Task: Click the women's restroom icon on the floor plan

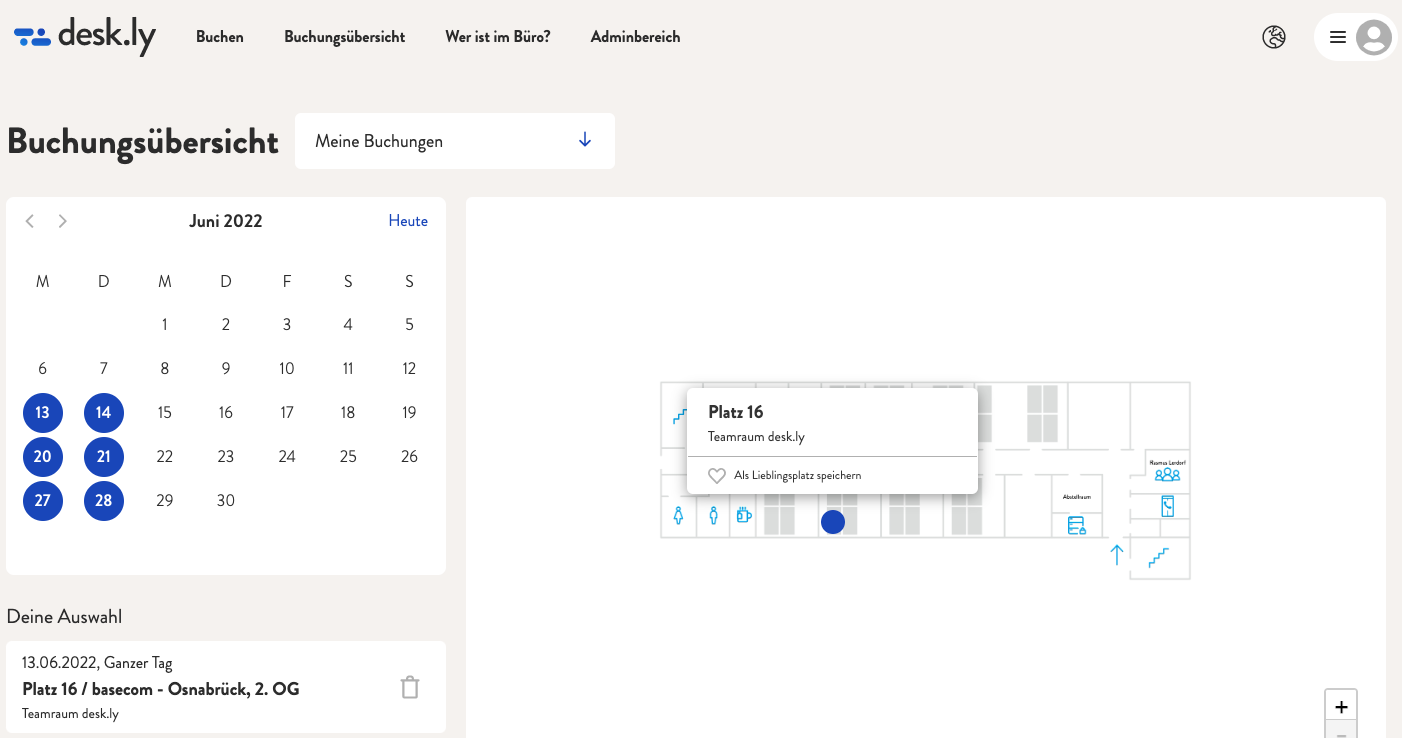Action: point(679,516)
